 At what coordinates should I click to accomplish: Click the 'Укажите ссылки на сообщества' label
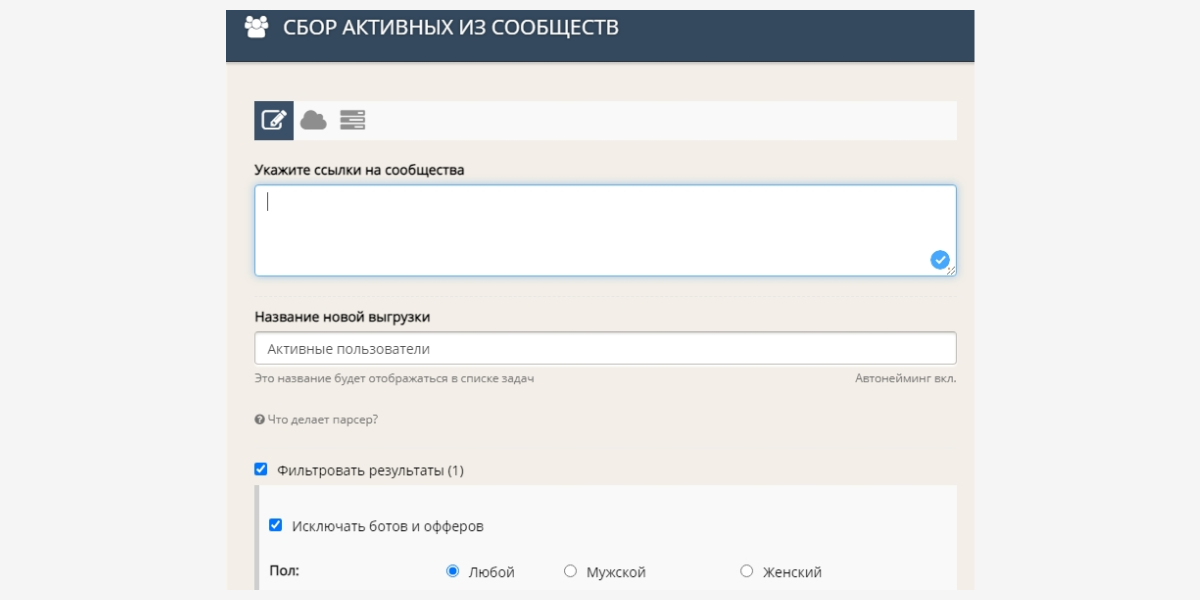coord(359,170)
